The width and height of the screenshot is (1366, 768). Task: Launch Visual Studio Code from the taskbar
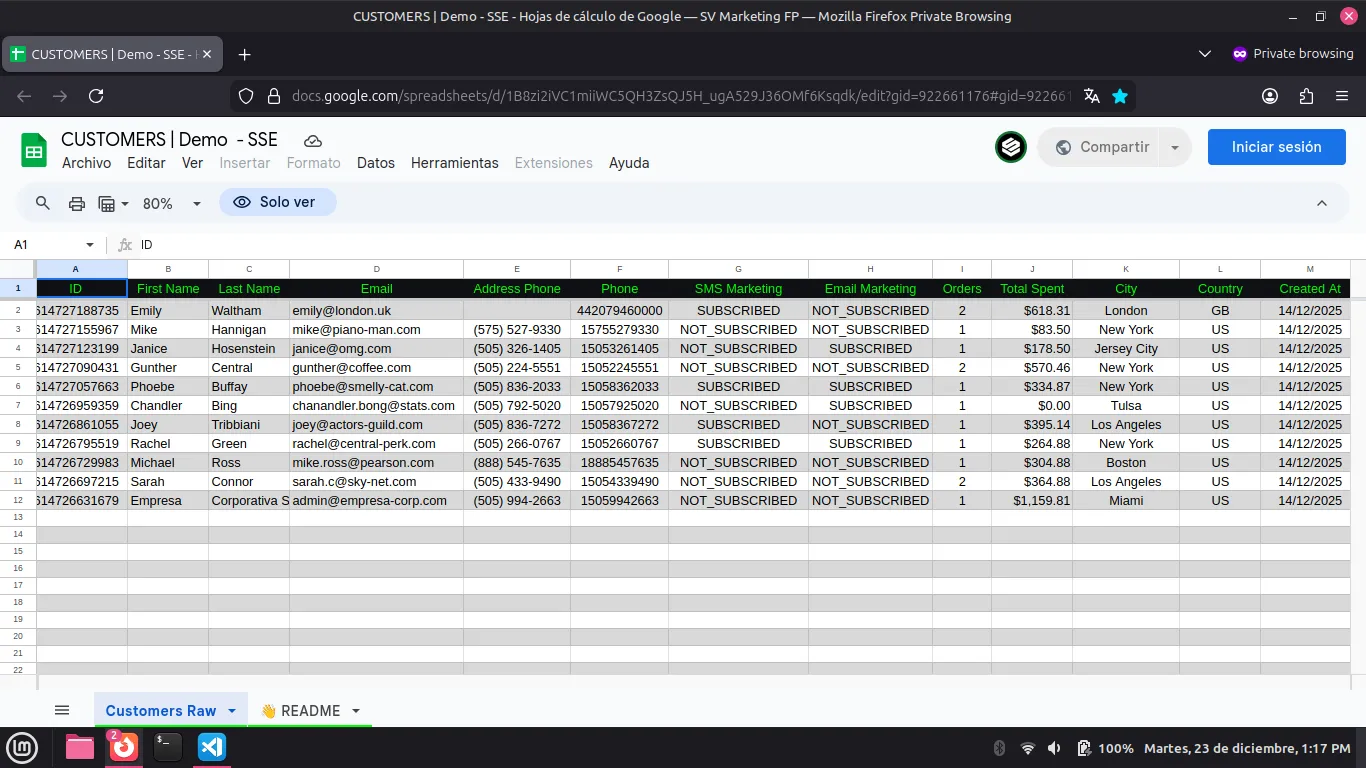211,747
